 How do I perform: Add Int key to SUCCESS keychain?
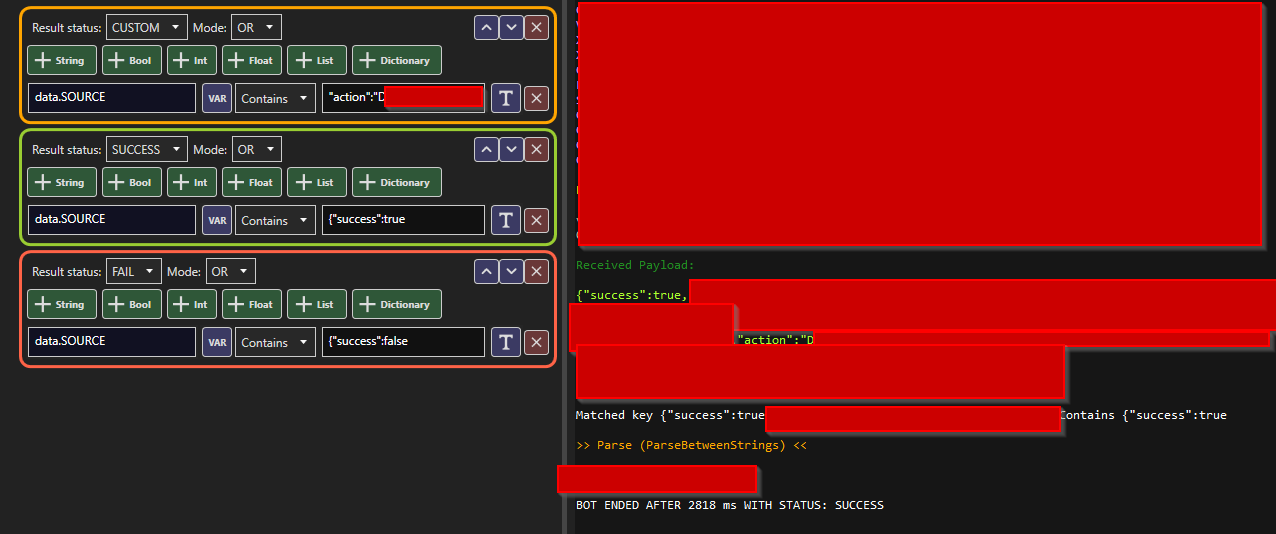pyautogui.click(x=192, y=182)
